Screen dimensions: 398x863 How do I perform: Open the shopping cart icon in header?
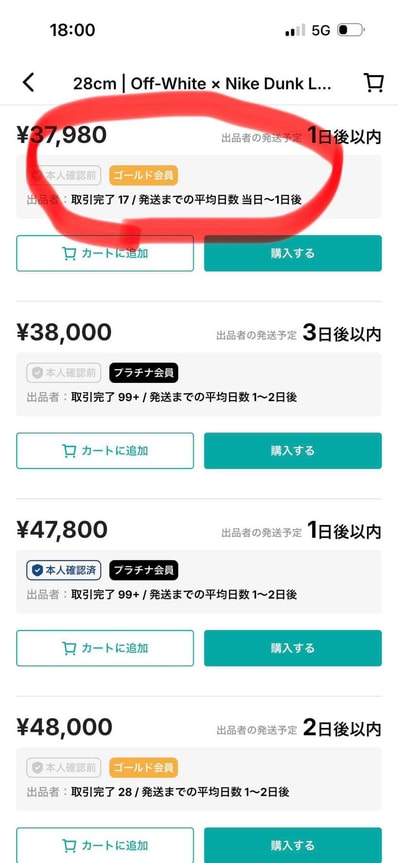tap(374, 83)
